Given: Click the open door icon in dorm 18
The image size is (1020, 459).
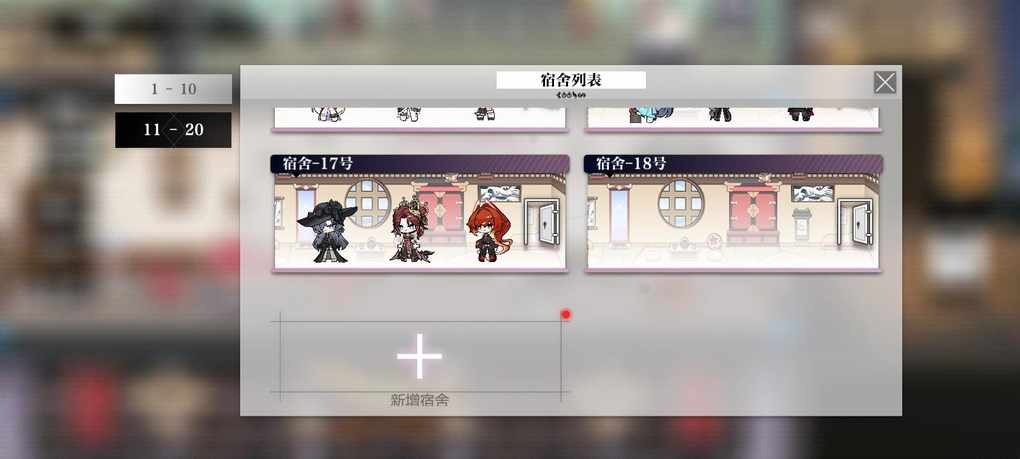Looking at the screenshot, I should point(856,223).
